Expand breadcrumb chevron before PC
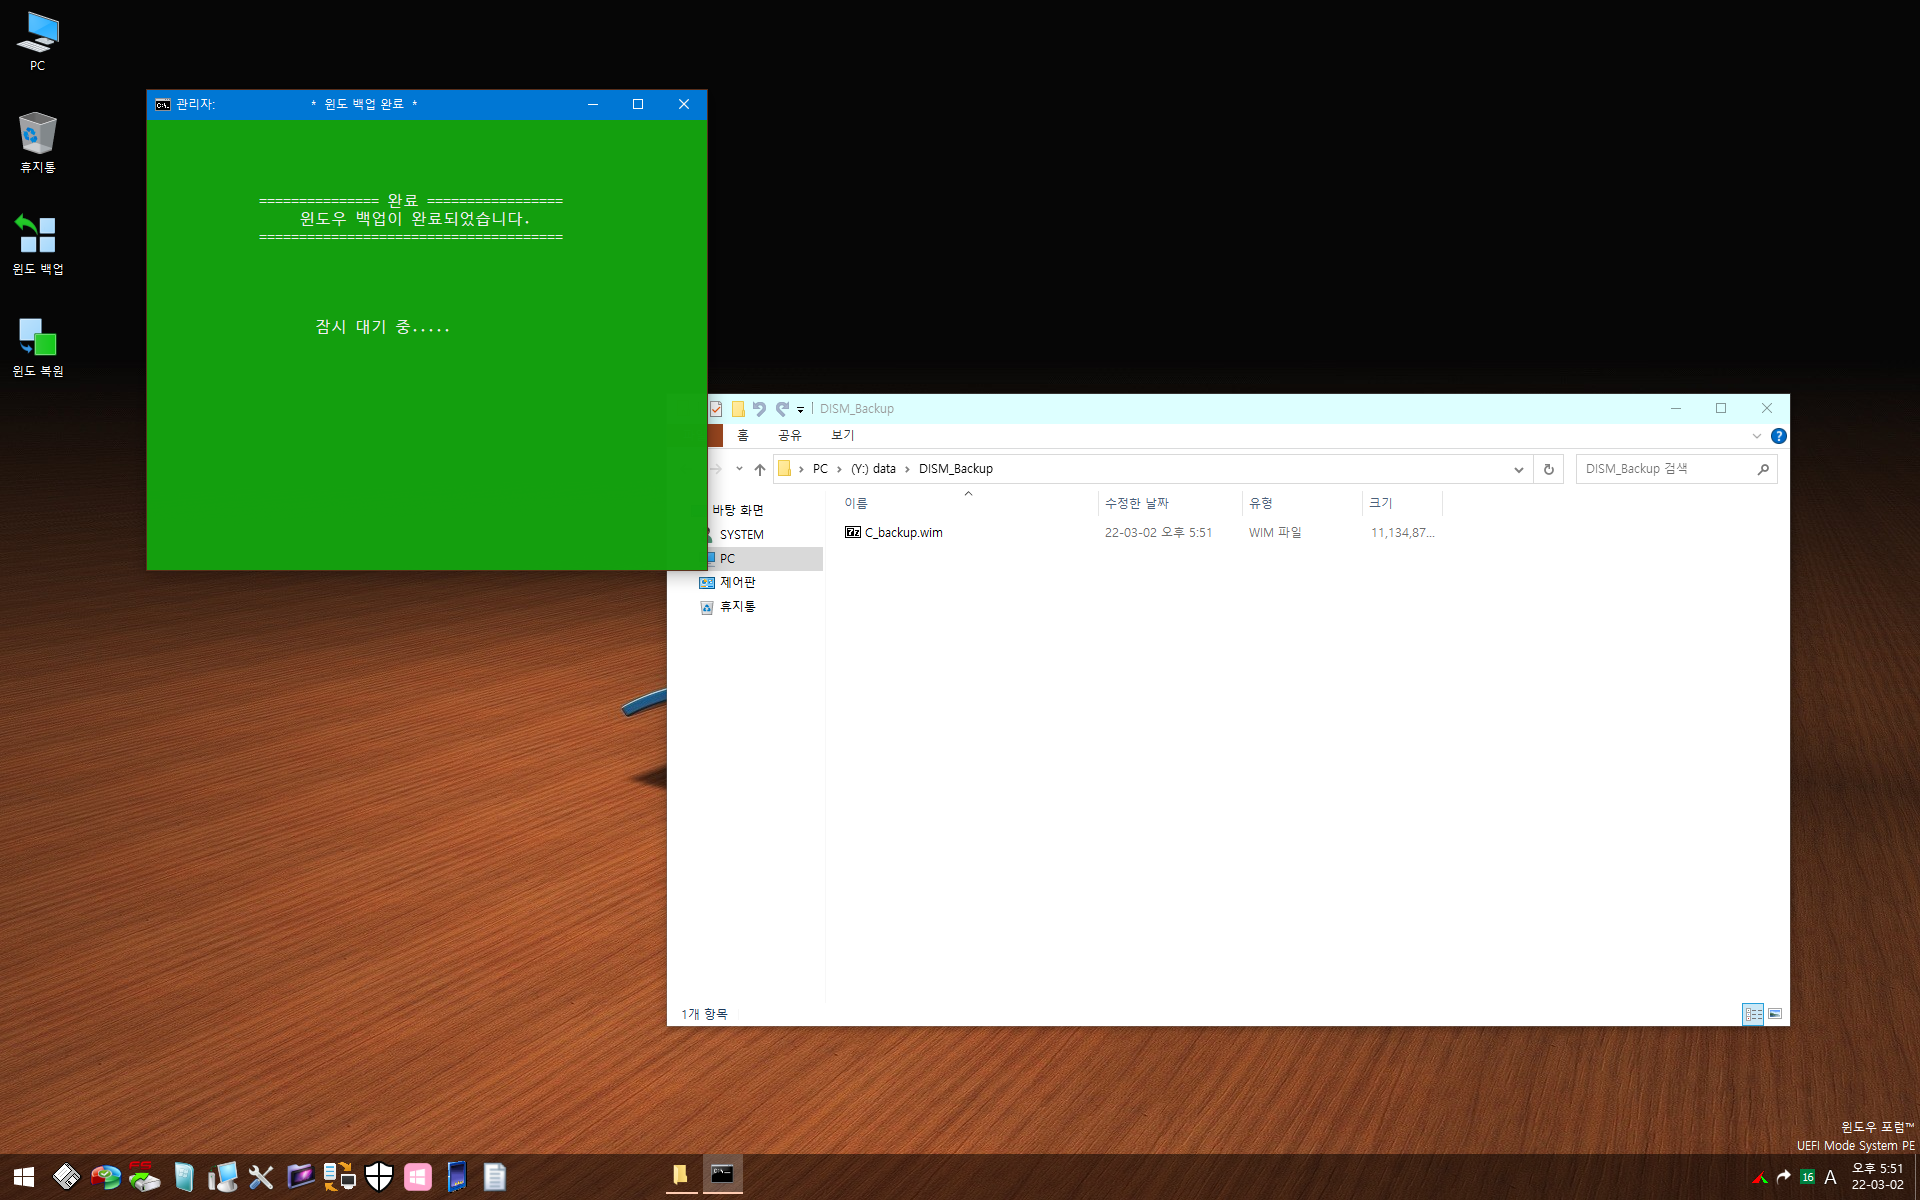Image resolution: width=1920 pixels, height=1200 pixels. (x=801, y=469)
